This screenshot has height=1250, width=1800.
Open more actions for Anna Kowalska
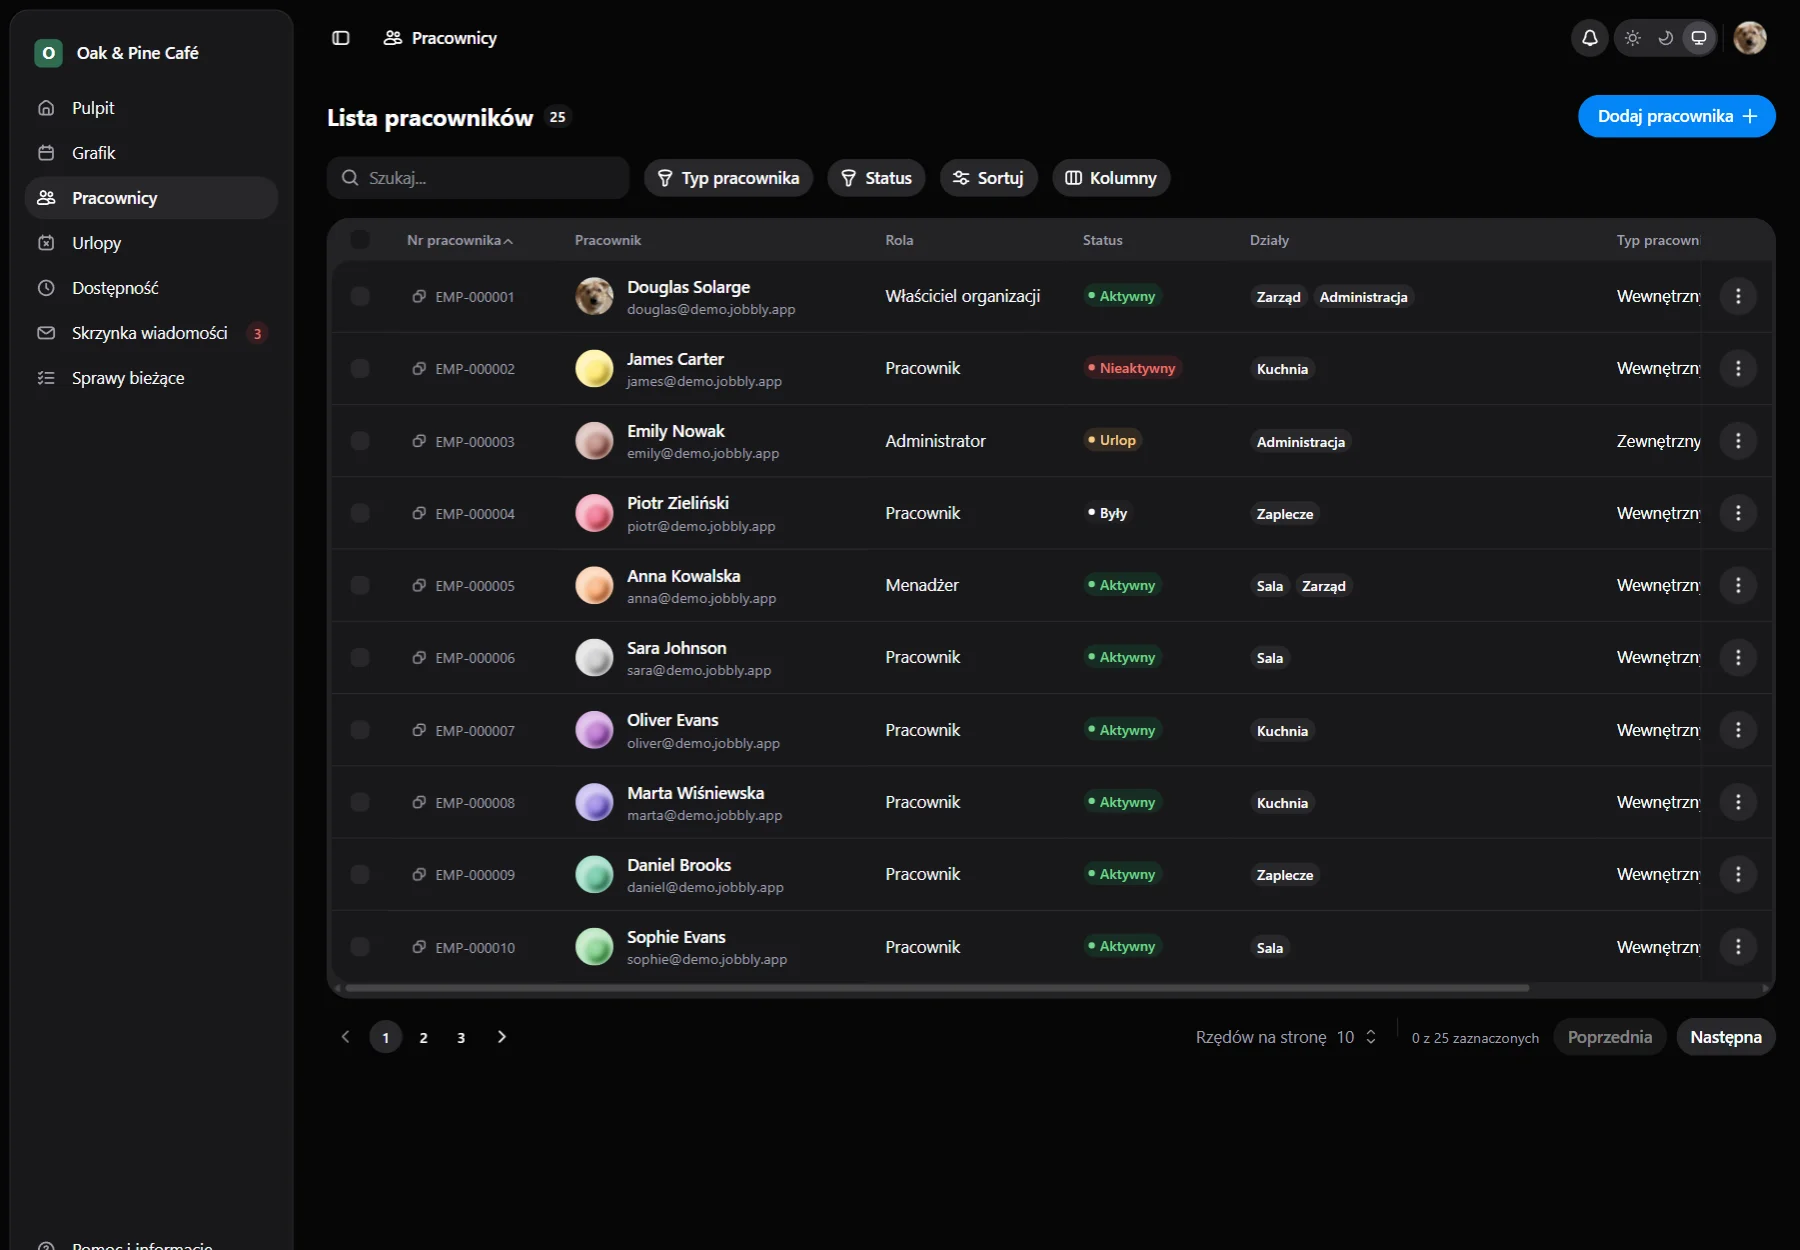point(1738,585)
